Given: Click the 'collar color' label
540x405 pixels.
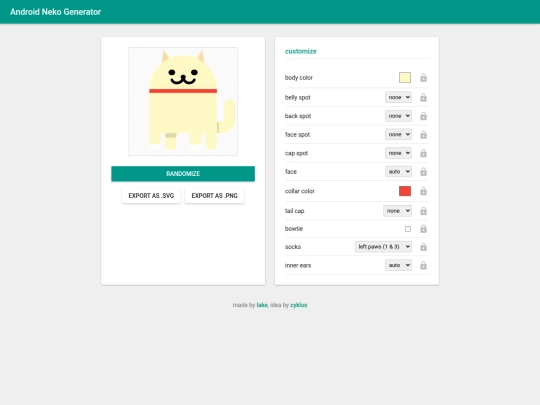Looking at the screenshot, I should click(300, 191).
